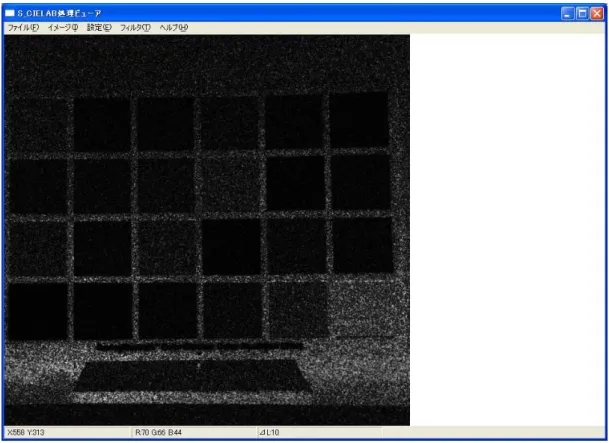Open the イメージ(I) menu
The image size is (609, 443).
coord(63,28)
